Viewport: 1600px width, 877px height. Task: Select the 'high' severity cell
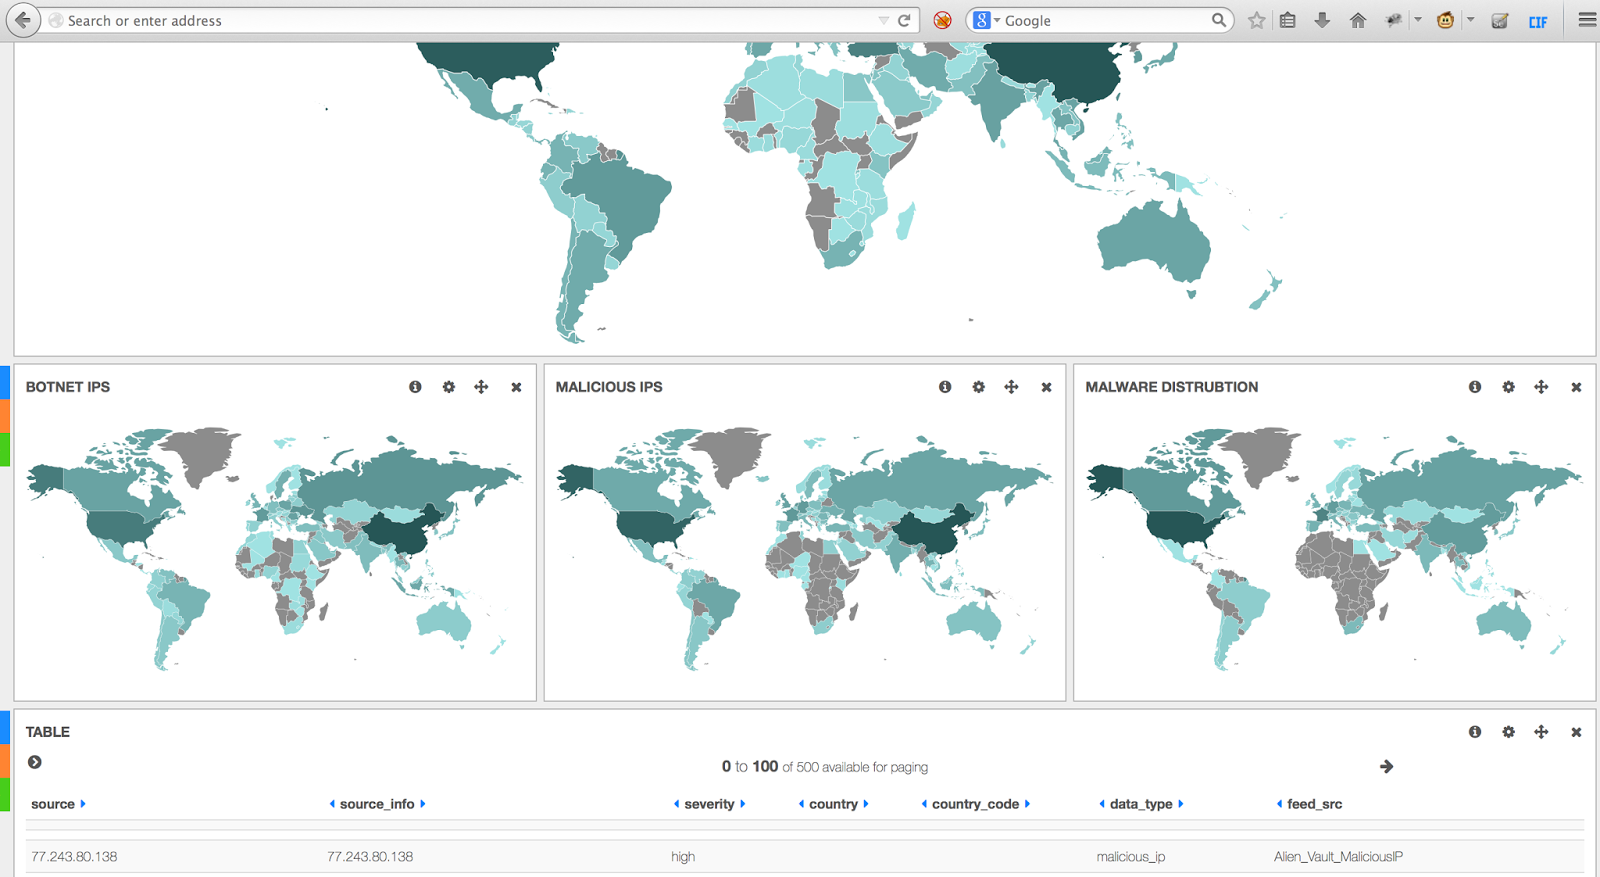pyautogui.click(x=683, y=857)
